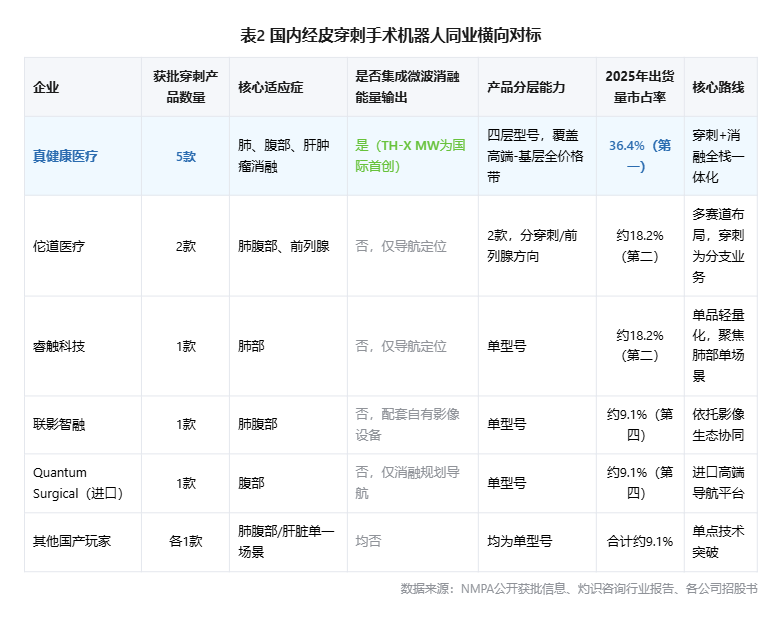Viewport: 782px width, 617px height.
Task: Click the 36.4%（第一）market share cell
Action: (x=640, y=156)
